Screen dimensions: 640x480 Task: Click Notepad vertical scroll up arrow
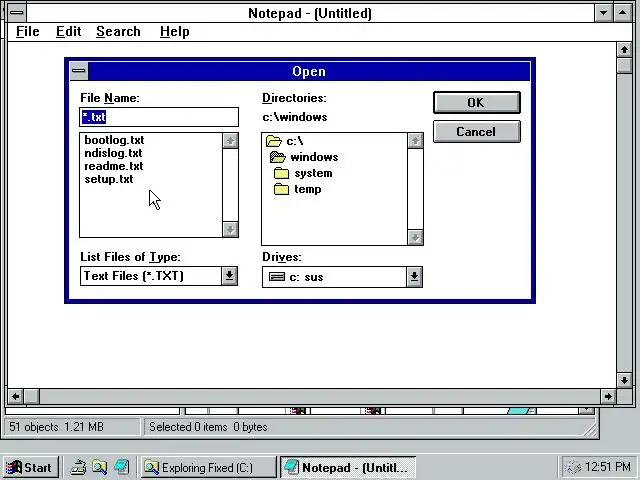624,50
